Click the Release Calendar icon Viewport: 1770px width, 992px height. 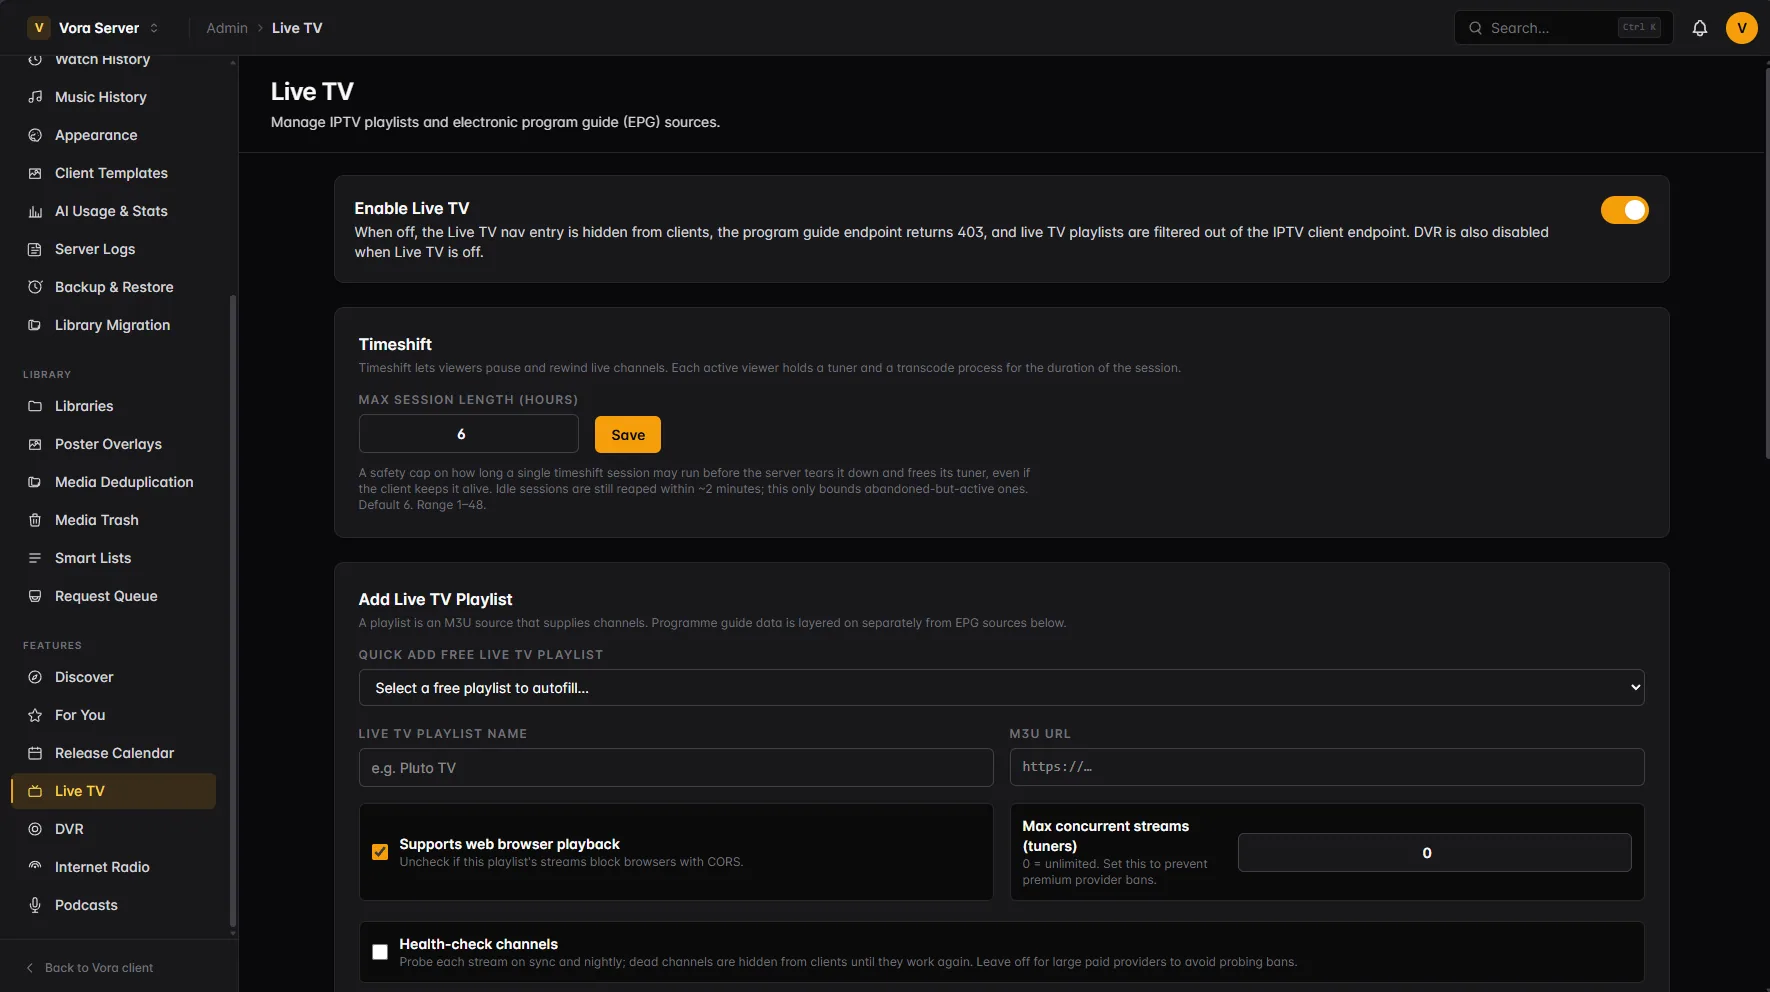(35, 753)
